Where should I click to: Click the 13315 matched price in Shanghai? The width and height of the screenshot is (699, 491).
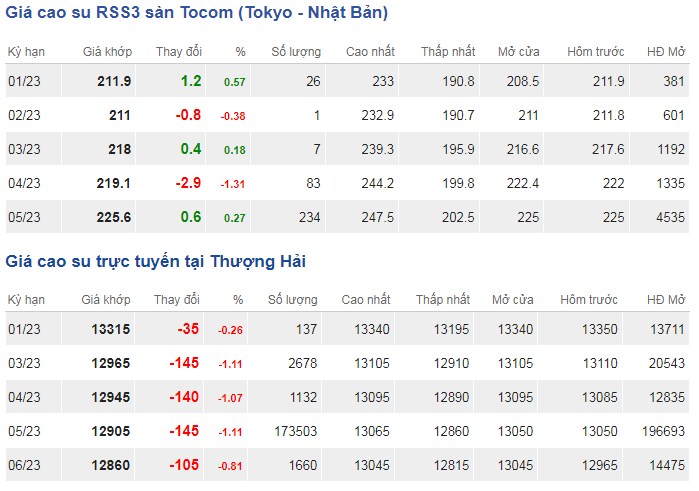(x=110, y=331)
